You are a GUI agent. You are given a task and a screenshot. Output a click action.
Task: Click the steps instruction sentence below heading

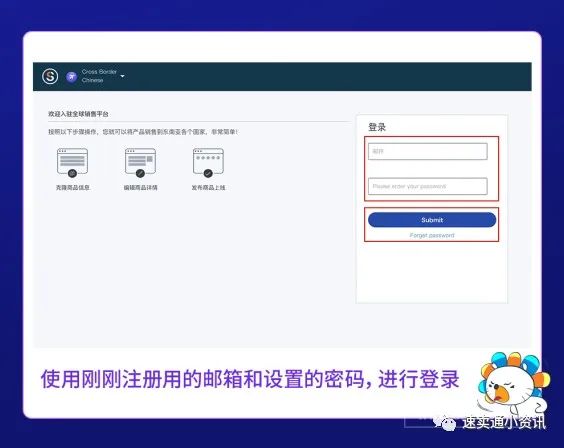click(x=143, y=132)
